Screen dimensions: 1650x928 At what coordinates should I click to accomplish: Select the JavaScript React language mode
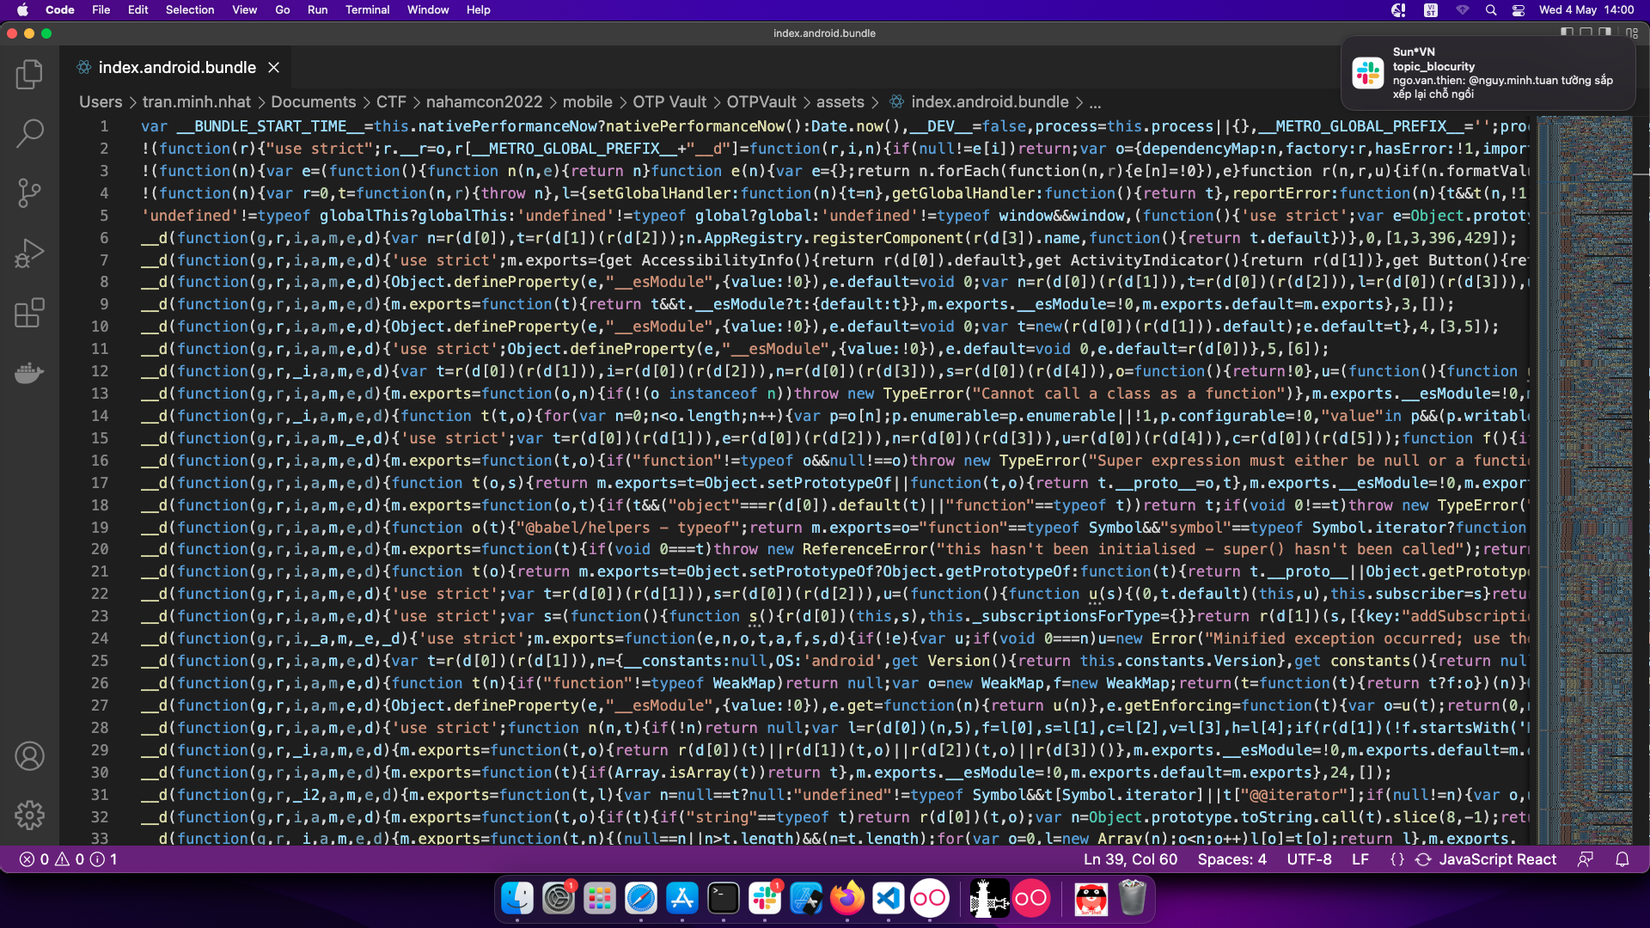pyautogui.click(x=1497, y=859)
